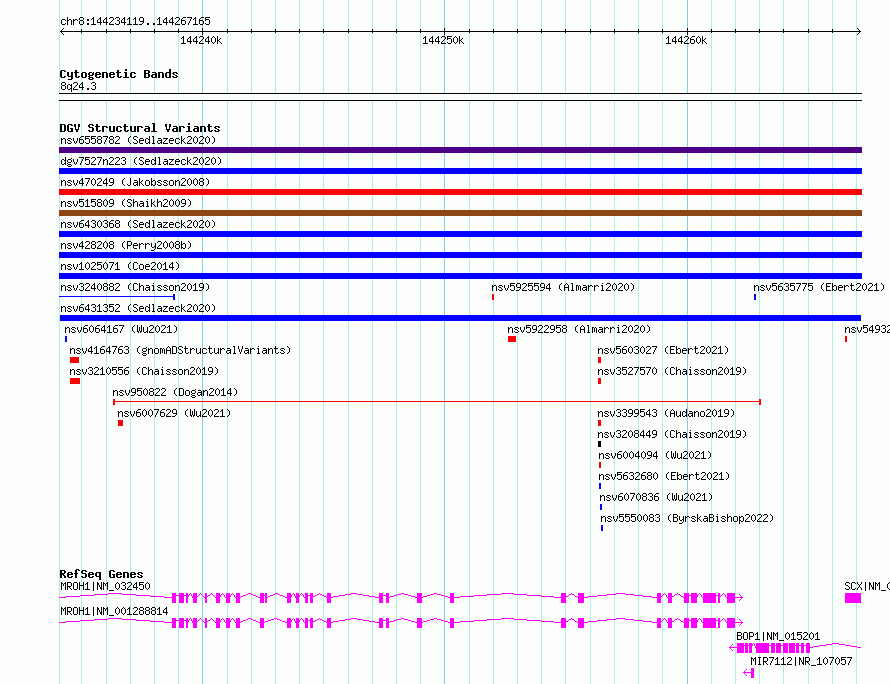Select the 8q24.3 cytogenetic band label
Image resolution: width=890 pixels, height=684 pixels.
point(78,86)
